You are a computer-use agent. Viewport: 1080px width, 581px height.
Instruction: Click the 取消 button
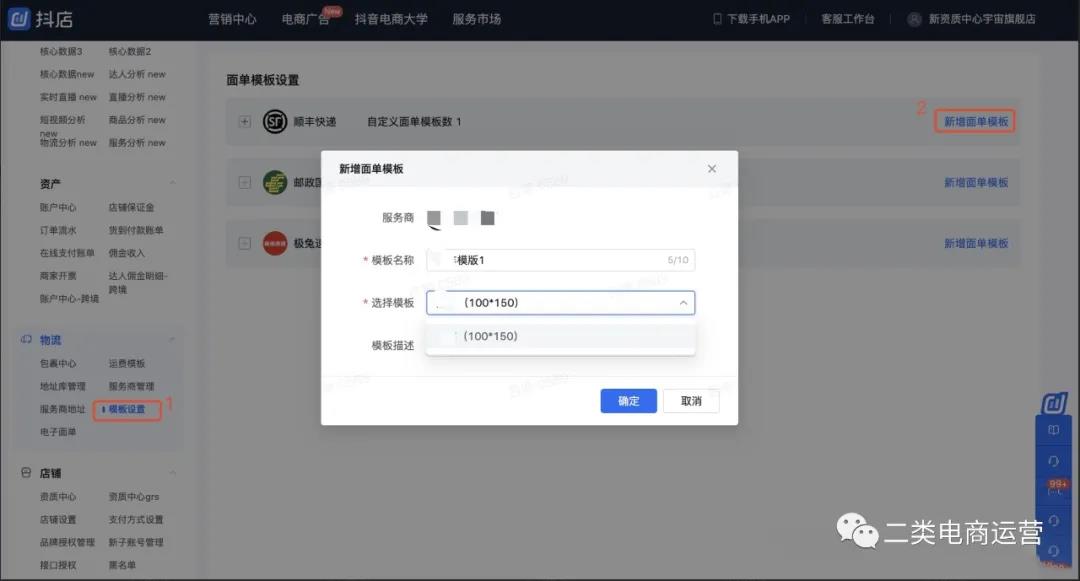[x=691, y=401]
